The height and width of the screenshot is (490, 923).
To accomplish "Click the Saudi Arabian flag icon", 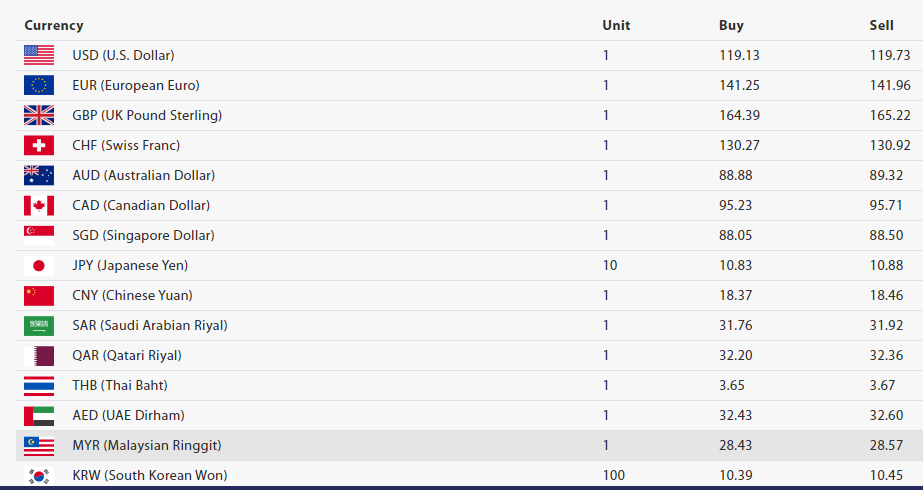I will click(x=39, y=326).
